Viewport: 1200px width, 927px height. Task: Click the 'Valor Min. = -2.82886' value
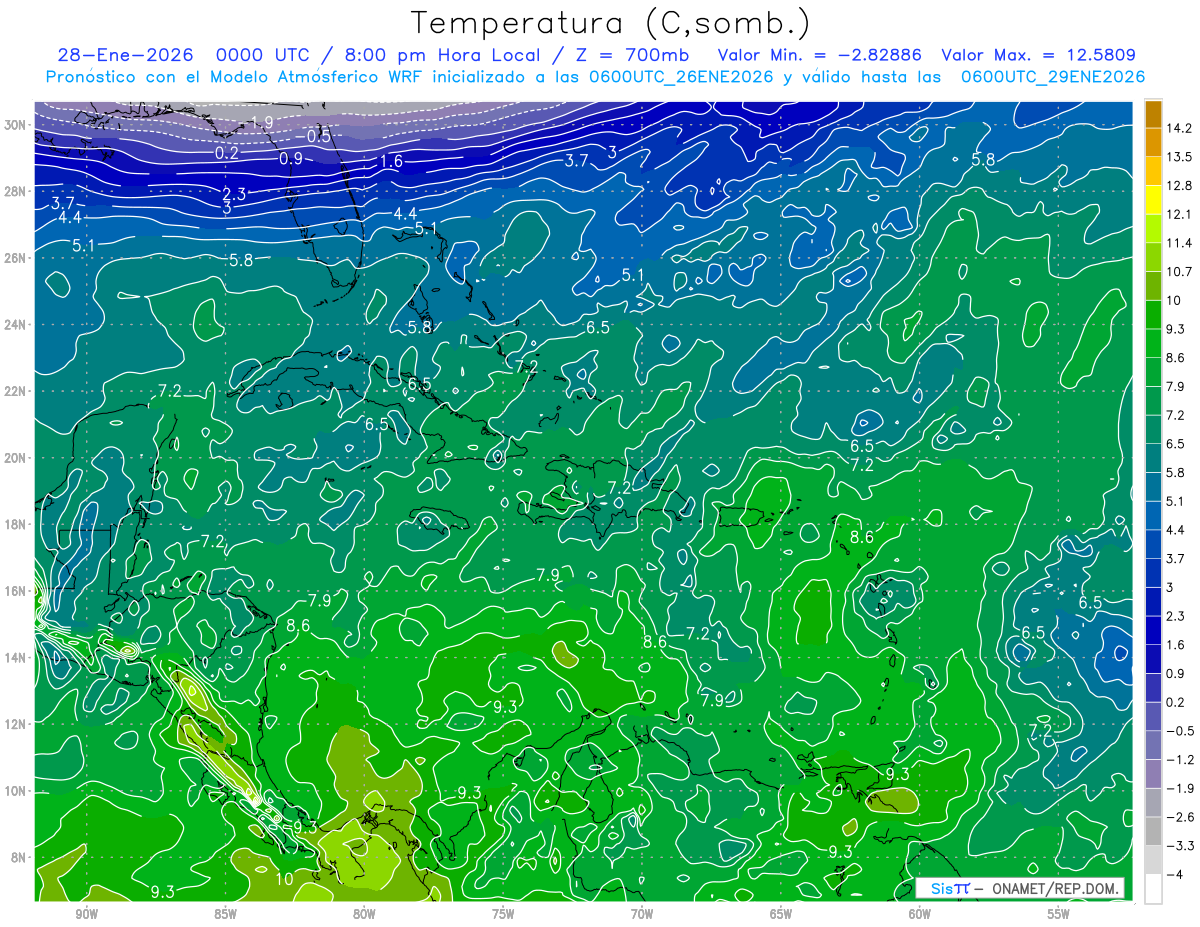pyautogui.click(x=820, y=55)
